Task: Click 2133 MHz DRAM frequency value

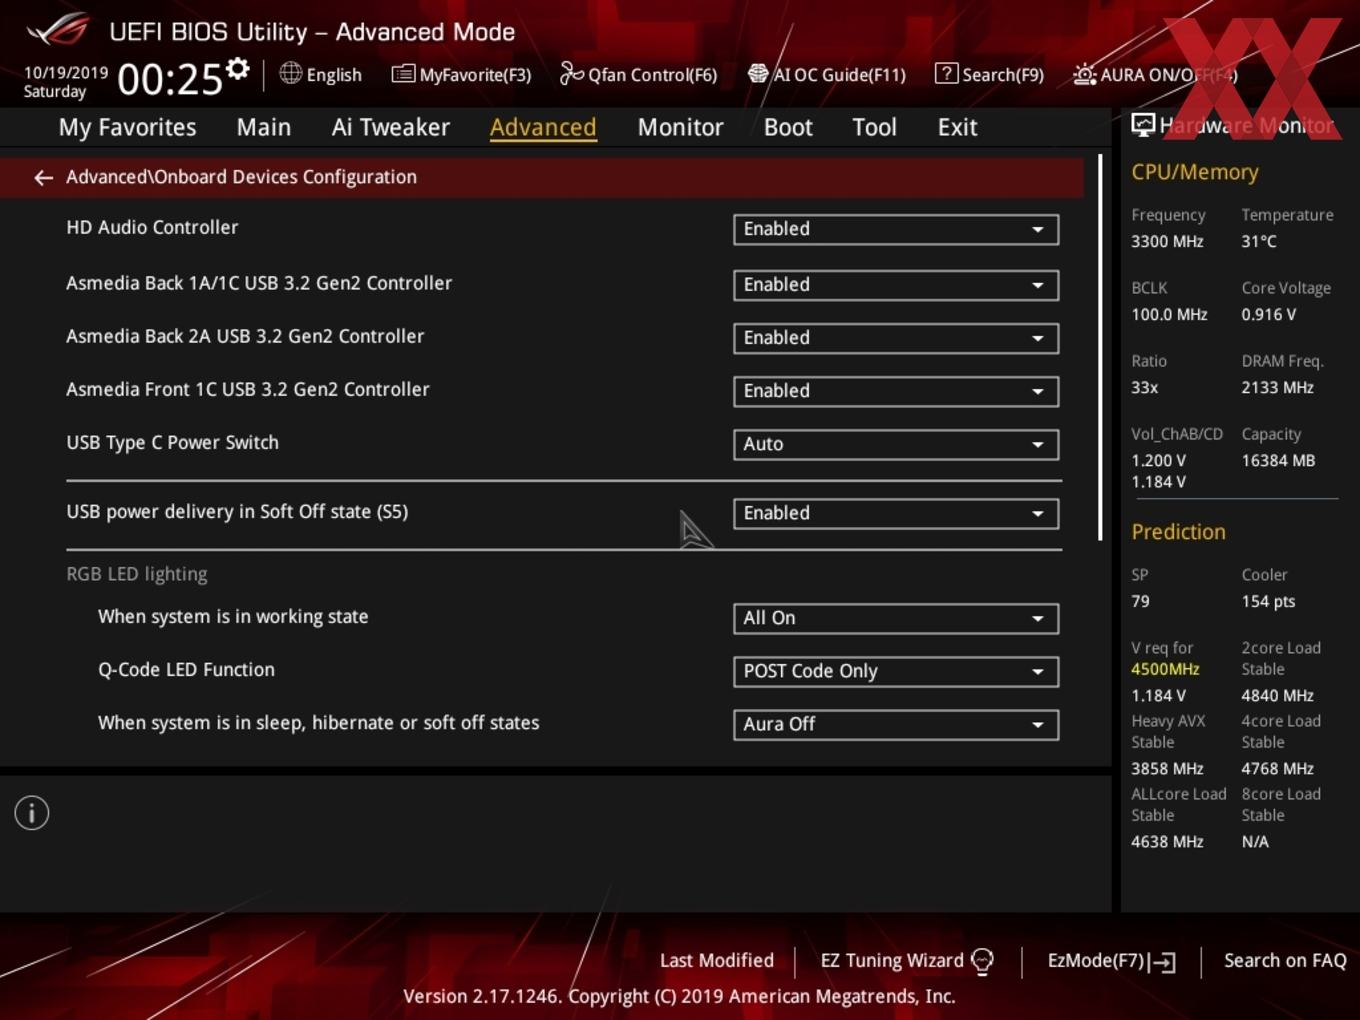Action: coord(1277,388)
